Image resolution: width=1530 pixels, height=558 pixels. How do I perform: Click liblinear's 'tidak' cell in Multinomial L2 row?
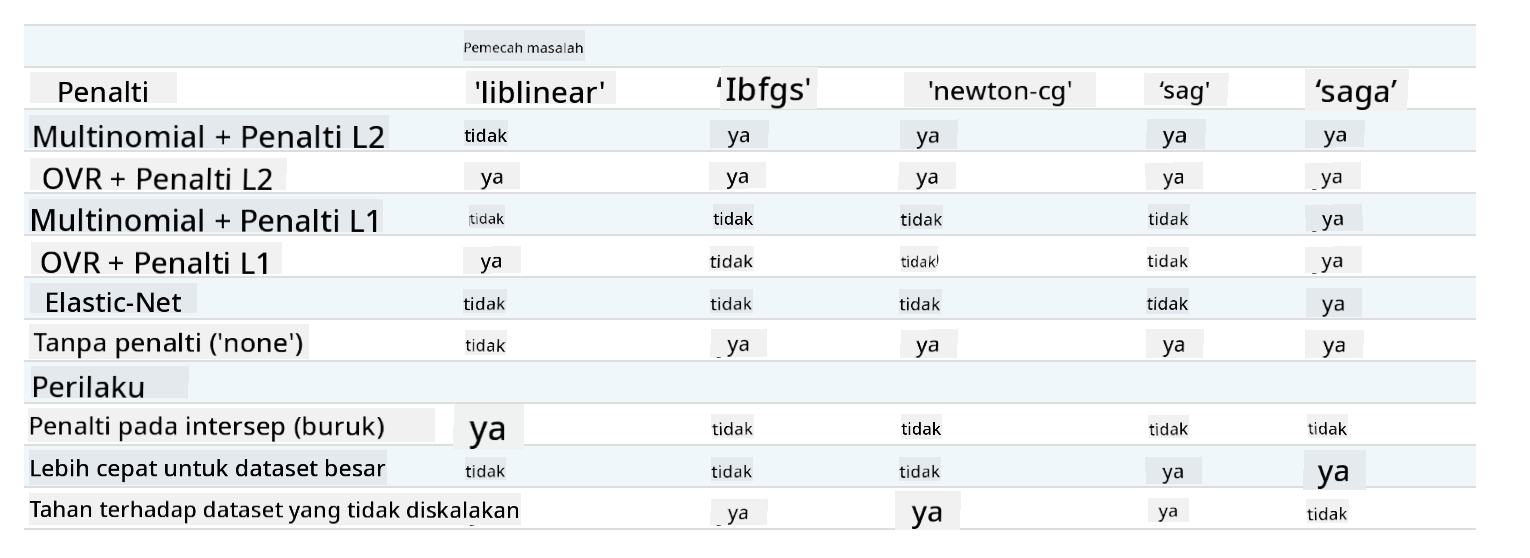[485, 136]
